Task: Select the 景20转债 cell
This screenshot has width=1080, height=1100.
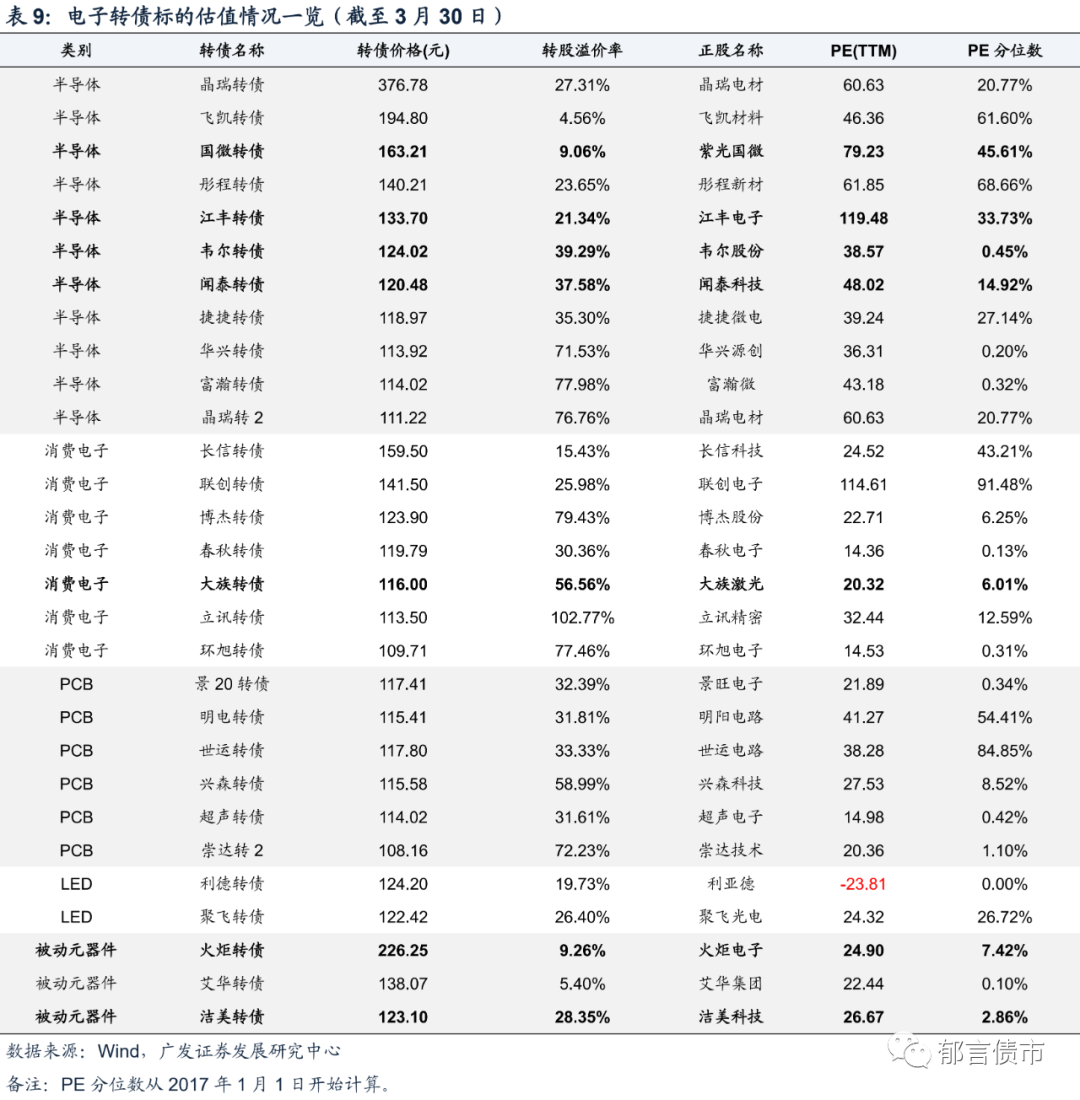Action: tap(232, 683)
